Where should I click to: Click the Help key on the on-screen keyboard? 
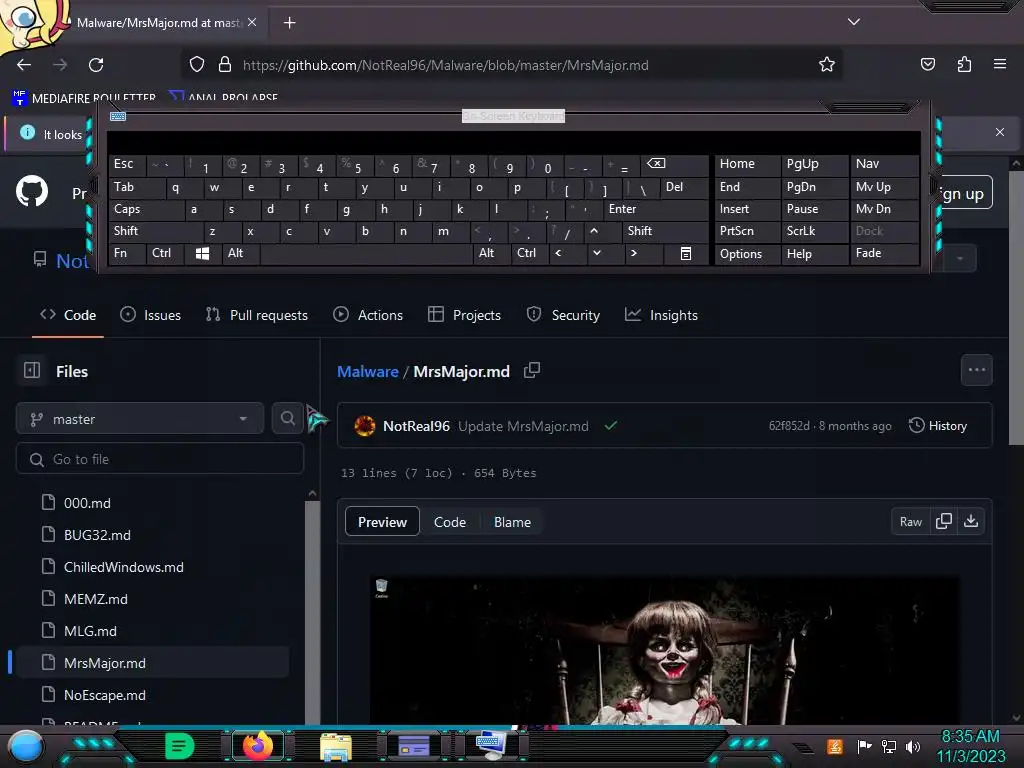pyautogui.click(x=814, y=253)
